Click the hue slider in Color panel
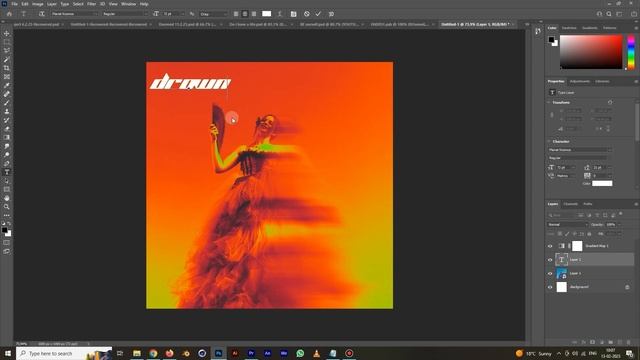Screen dimensions: 640x360 pos(631,52)
